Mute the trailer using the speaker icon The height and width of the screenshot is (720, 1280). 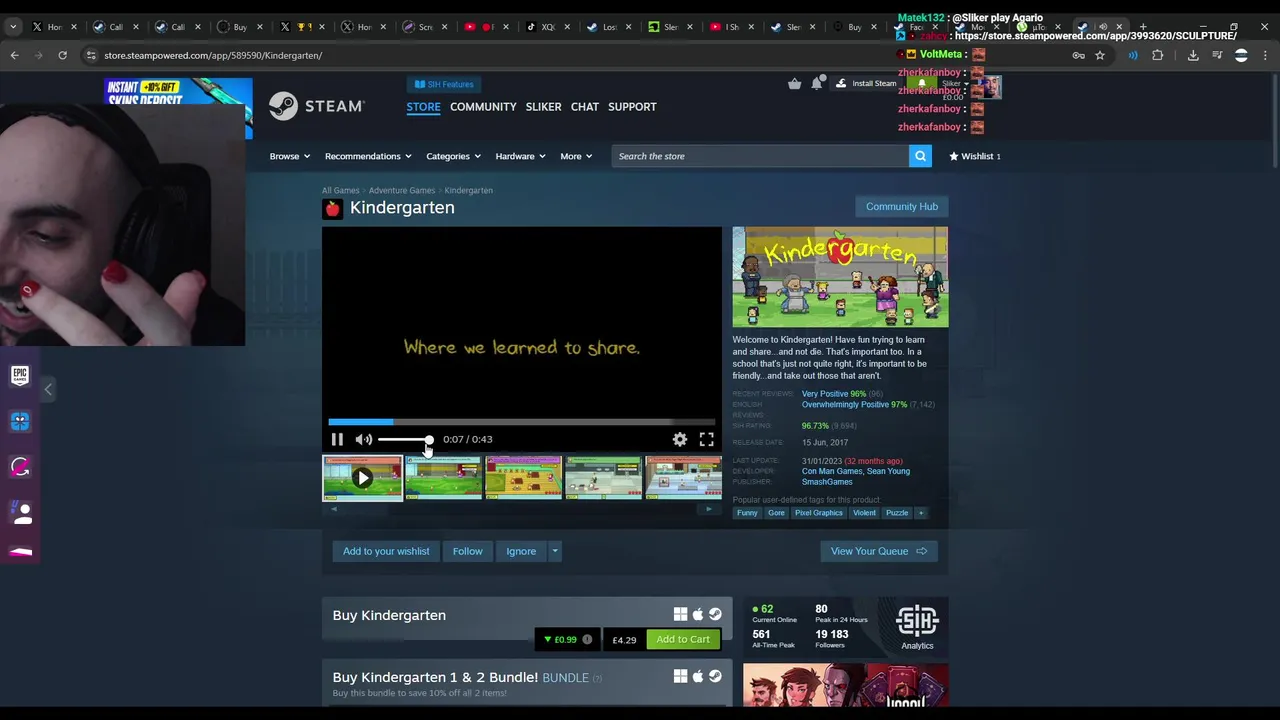pyautogui.click(x=364, y=439)
